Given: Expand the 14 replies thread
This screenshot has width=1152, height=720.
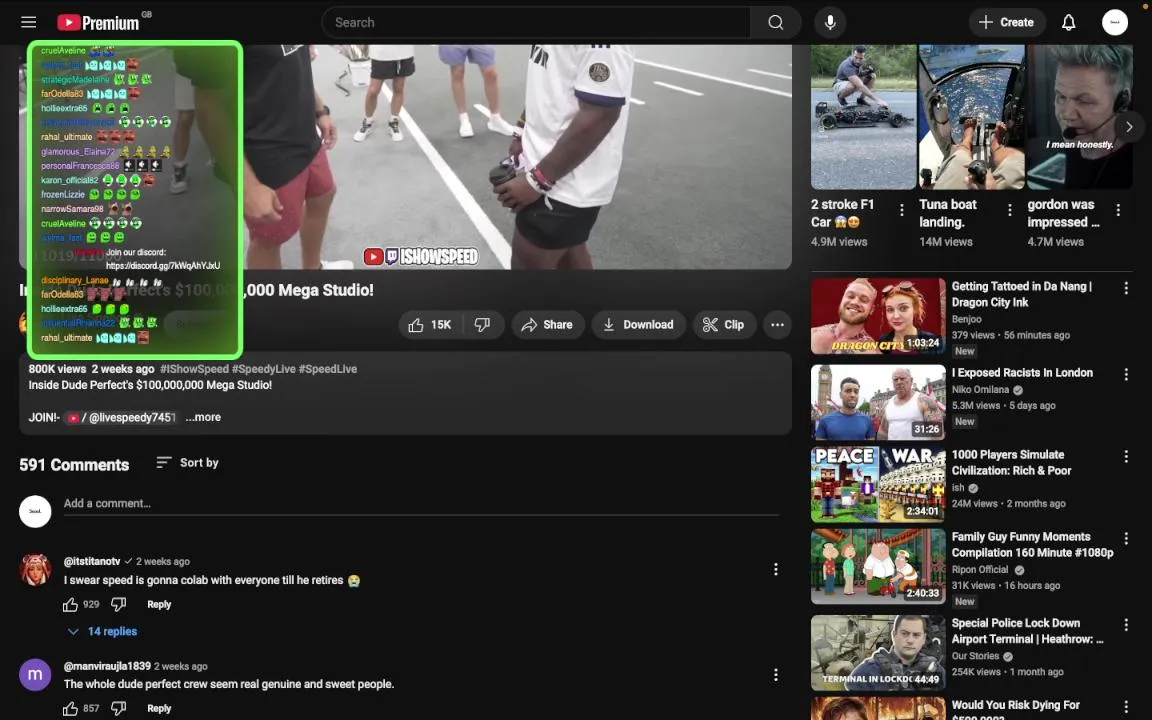Looking at the screenshot, I should [102, 631].
